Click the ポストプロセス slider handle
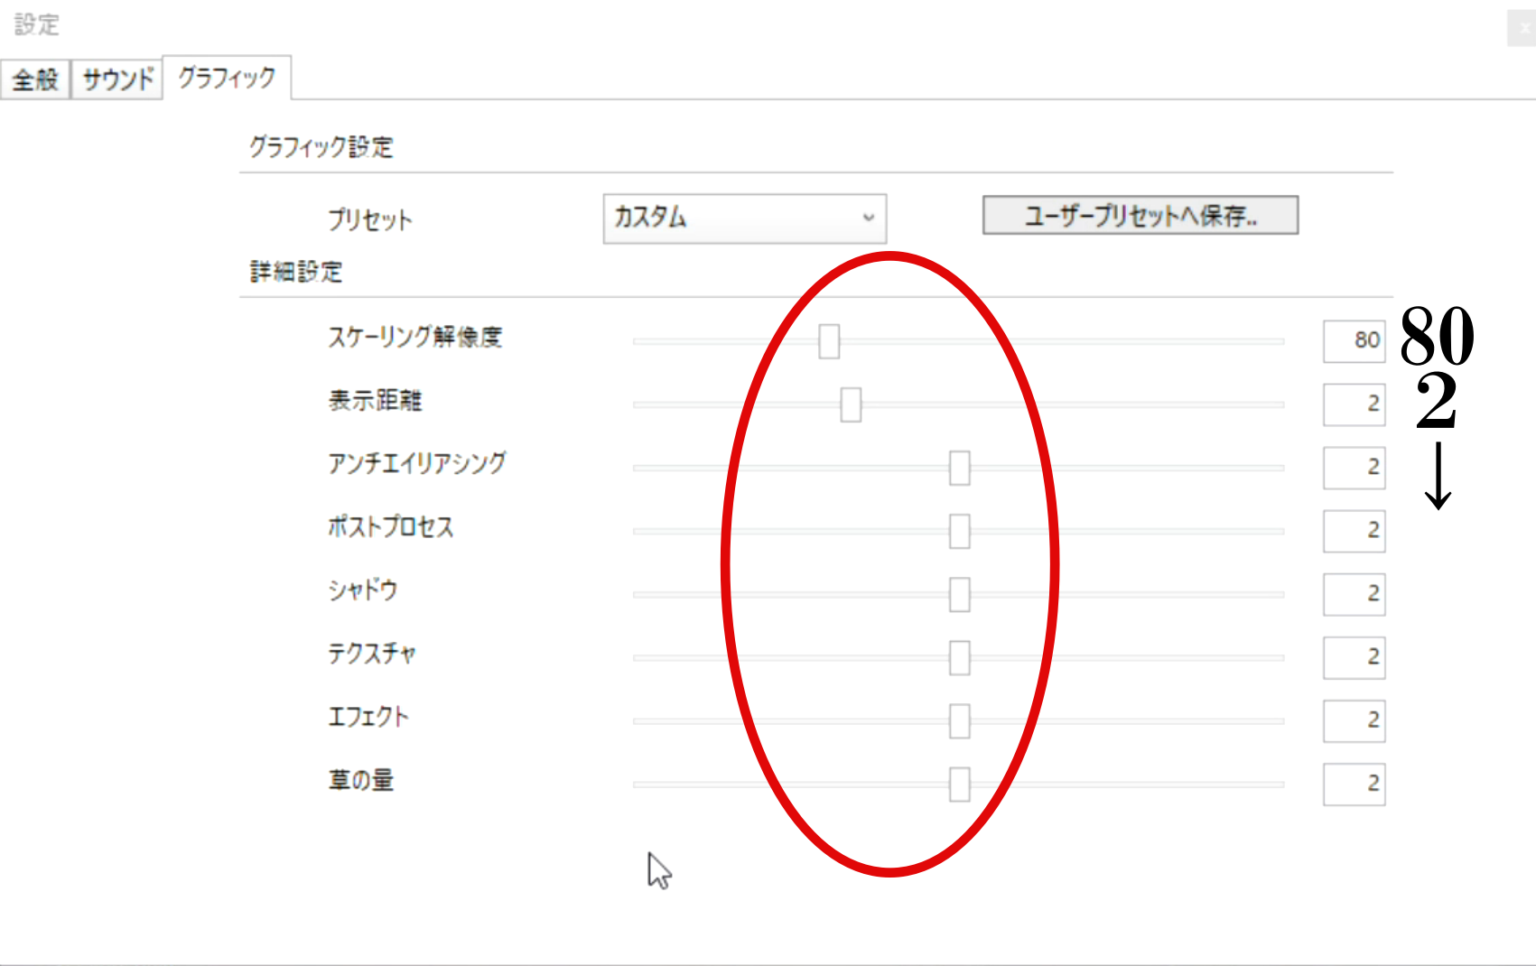Viewport: 1536px width, 966px height. pos(960,531)
